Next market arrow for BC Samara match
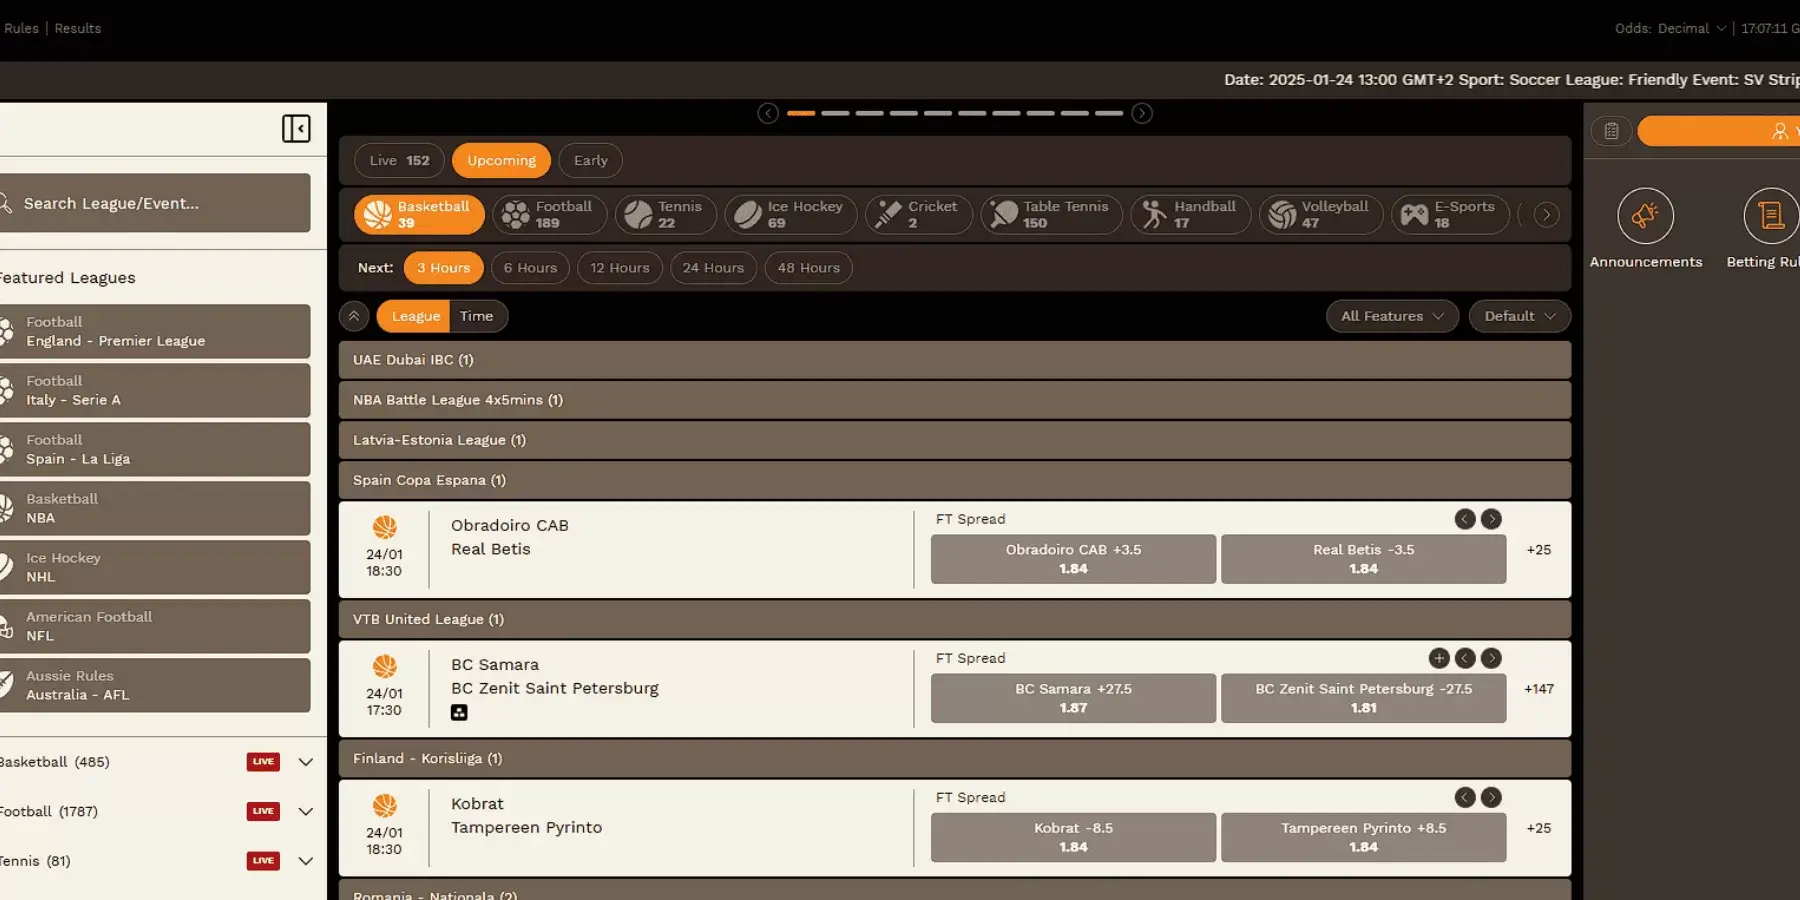The image size is (1800, 900). (1491, 658)
